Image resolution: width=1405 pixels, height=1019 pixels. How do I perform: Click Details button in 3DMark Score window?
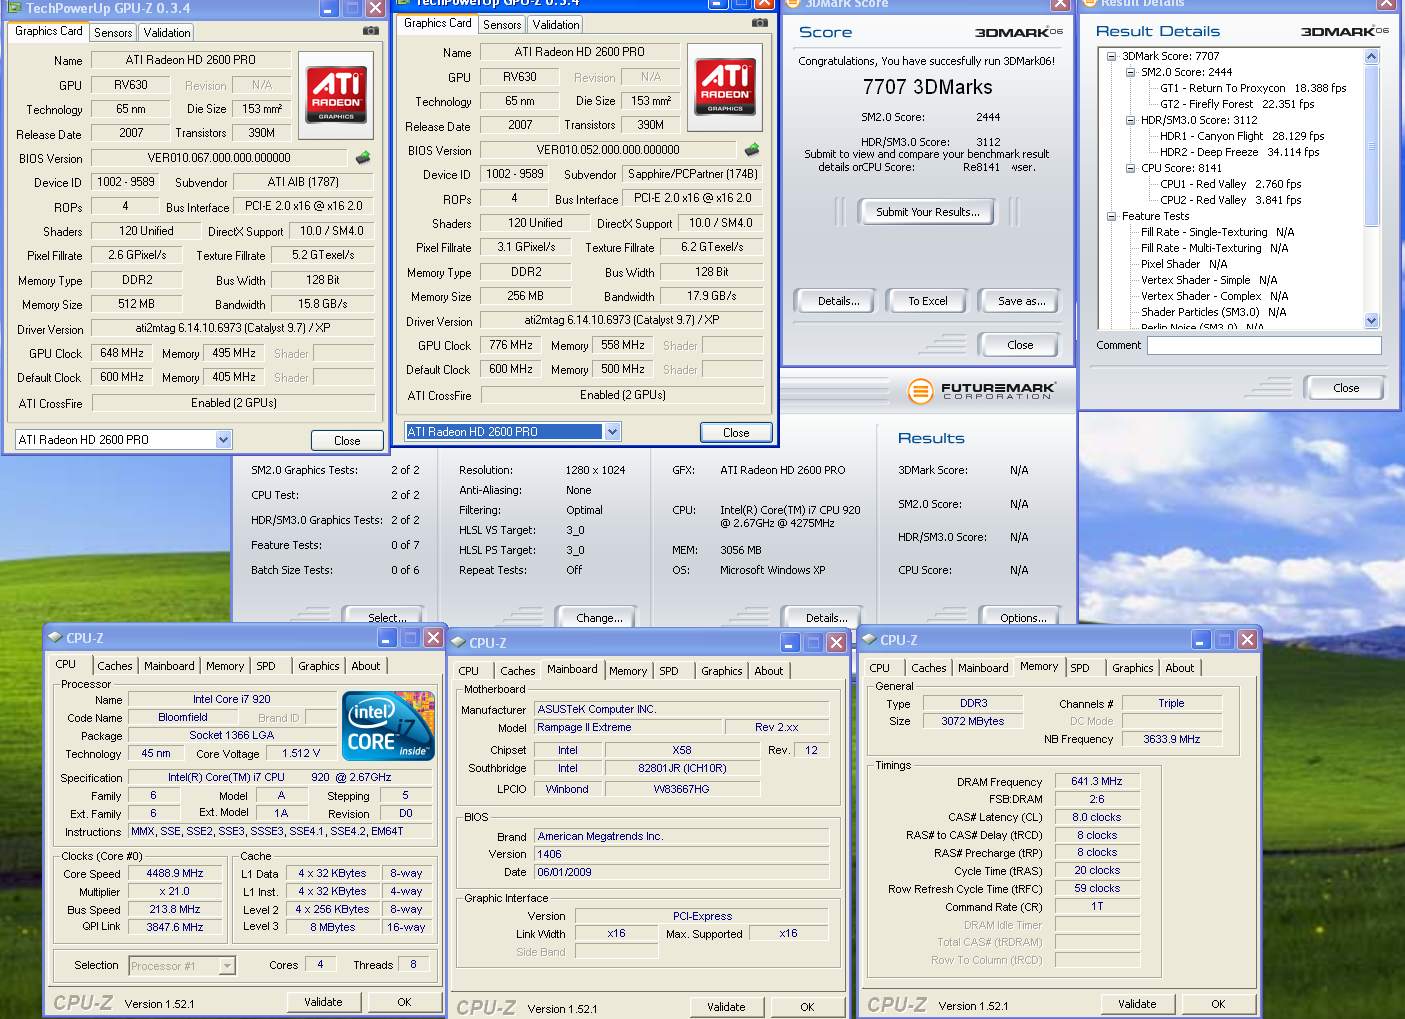coord(838,301)
